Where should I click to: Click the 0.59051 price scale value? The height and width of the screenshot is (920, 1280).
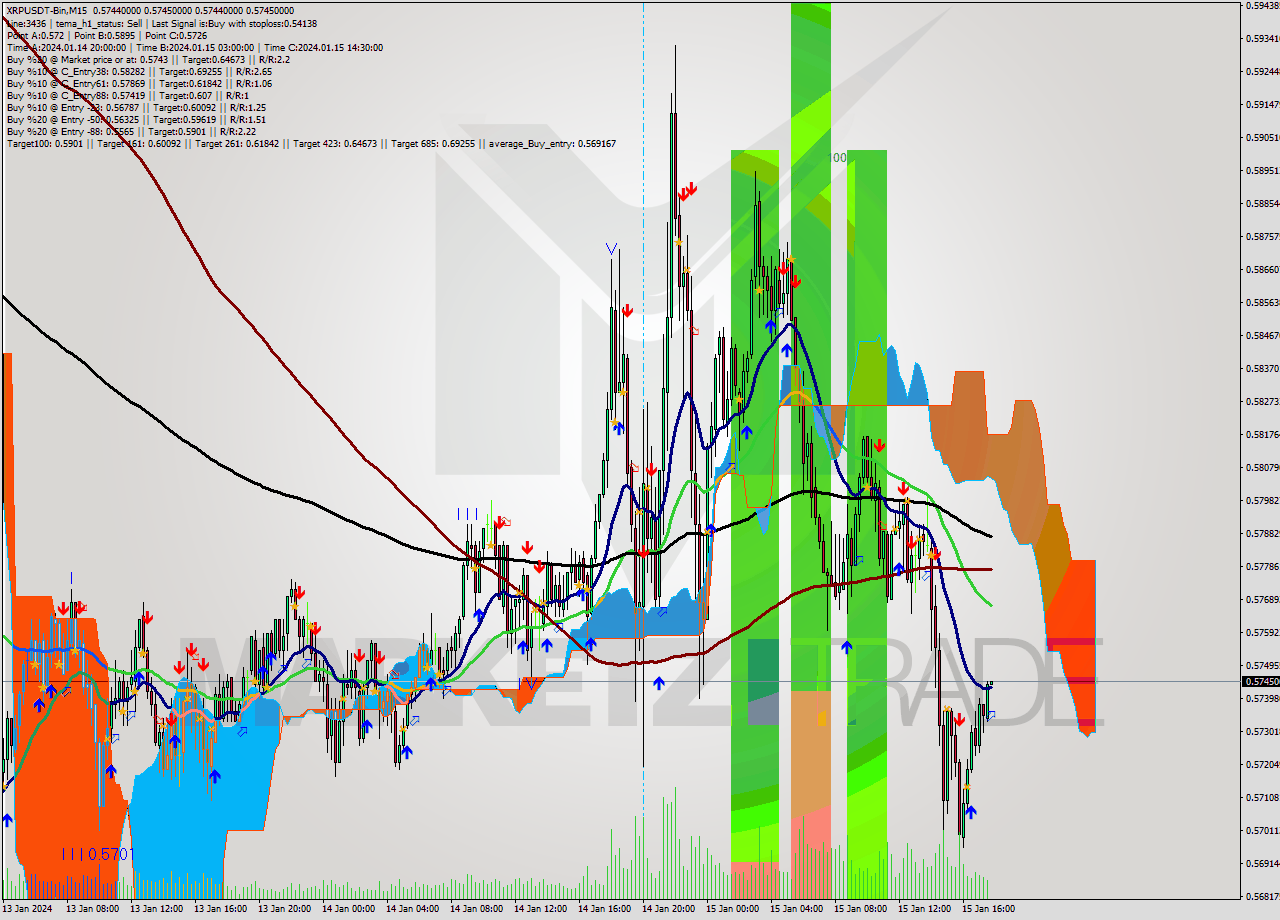1261,137
